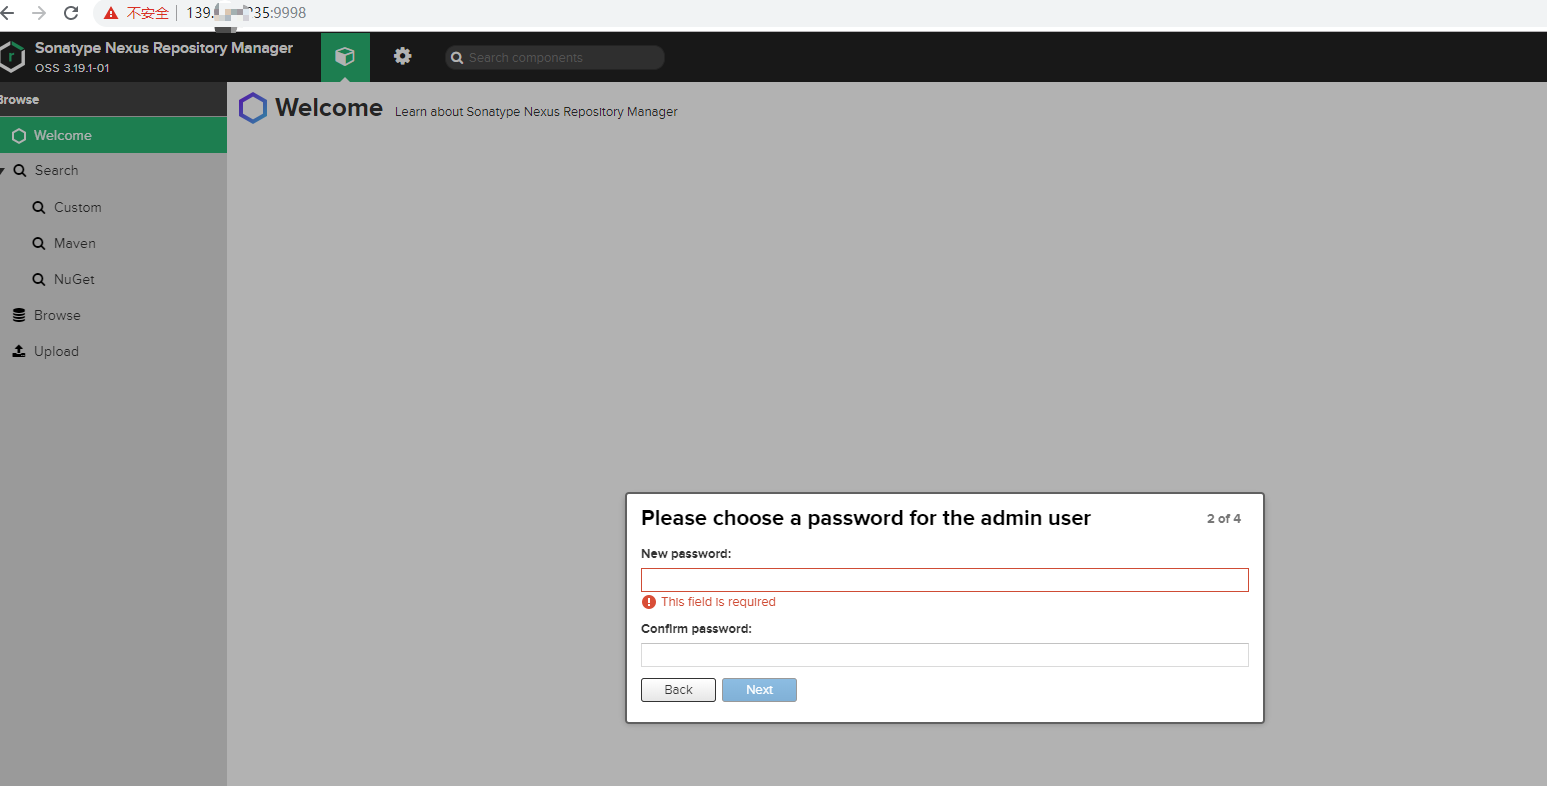Select Welcome in the sidebar
This screenshot has height=786, width=1547.
[113, 135]
